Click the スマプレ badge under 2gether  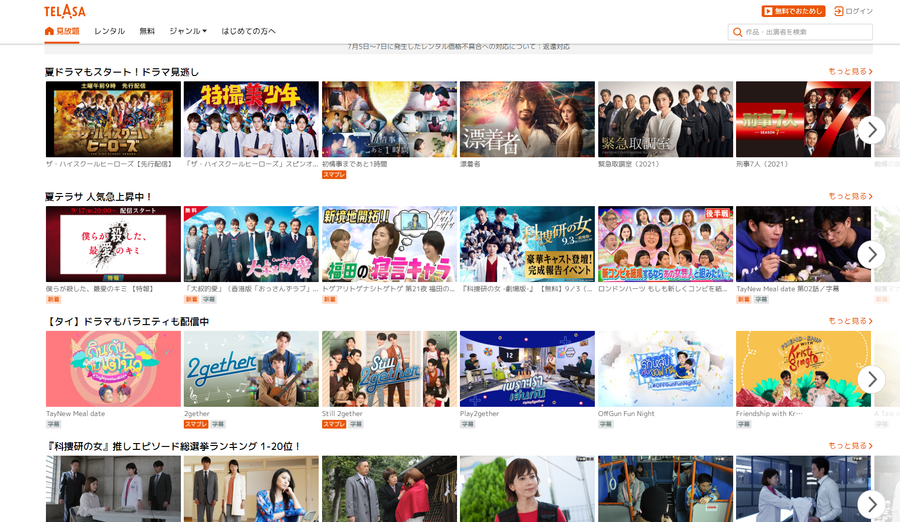point(196,424)
